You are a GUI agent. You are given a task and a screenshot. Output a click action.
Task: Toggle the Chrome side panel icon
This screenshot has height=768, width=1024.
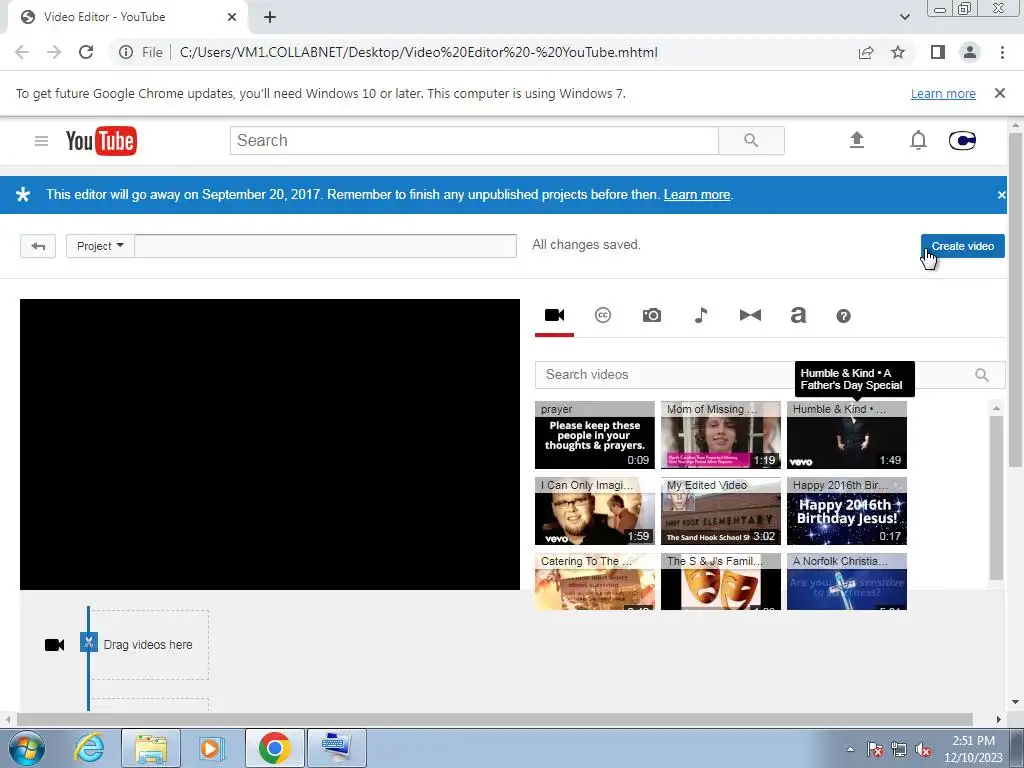pyautogui.click(x=938, y=52)
